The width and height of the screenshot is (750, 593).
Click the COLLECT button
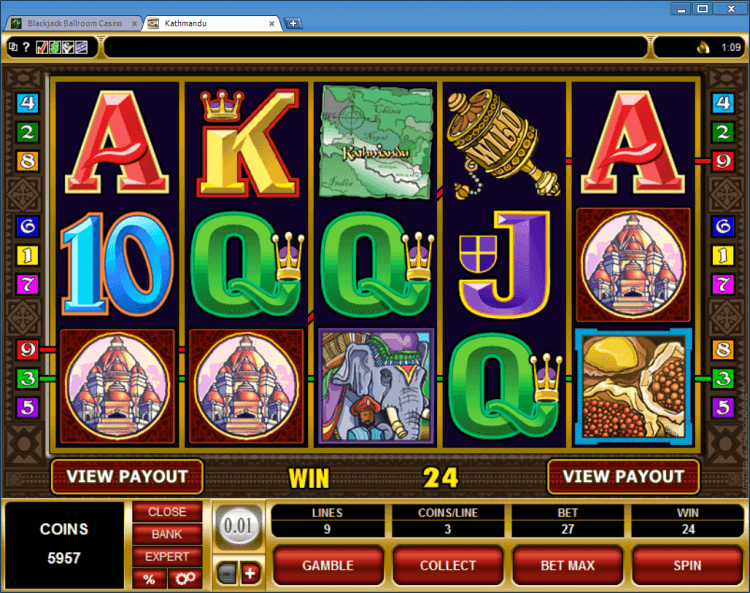point(448,566)
